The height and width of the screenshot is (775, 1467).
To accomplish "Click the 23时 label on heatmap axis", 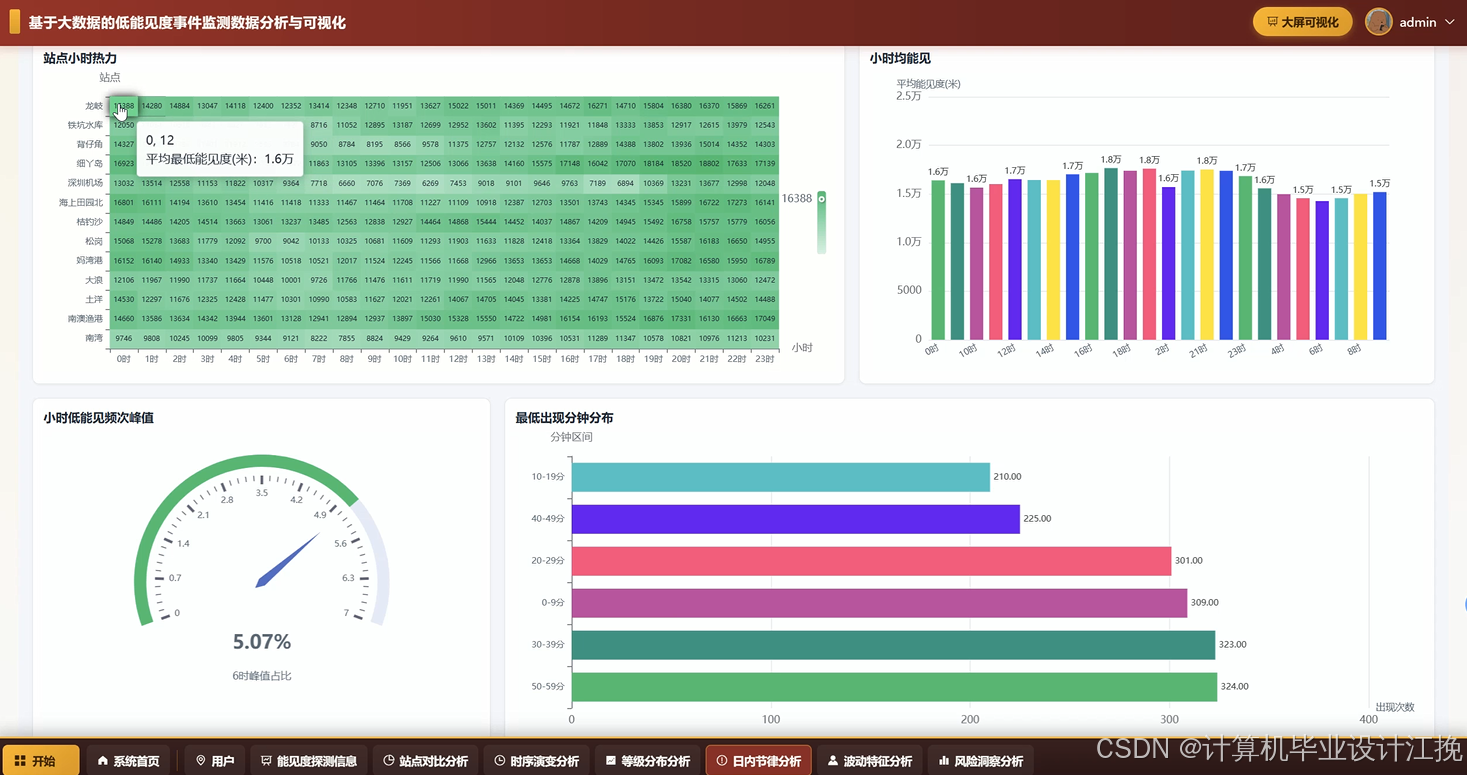I will 765,359.
